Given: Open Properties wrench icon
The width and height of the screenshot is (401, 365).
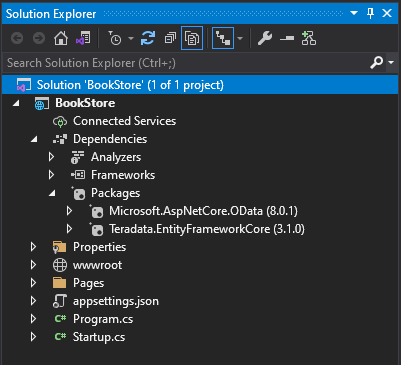Looking at the screenshot, I should 265,38.
